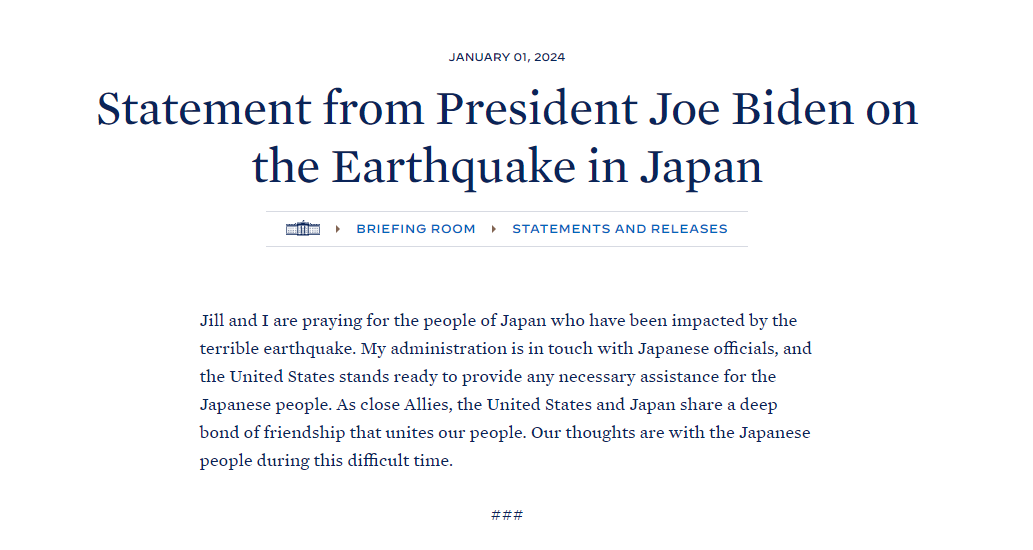Click the January 01, 2024 date
Viewport: 1033px width, 550px height.
(507, 57)
